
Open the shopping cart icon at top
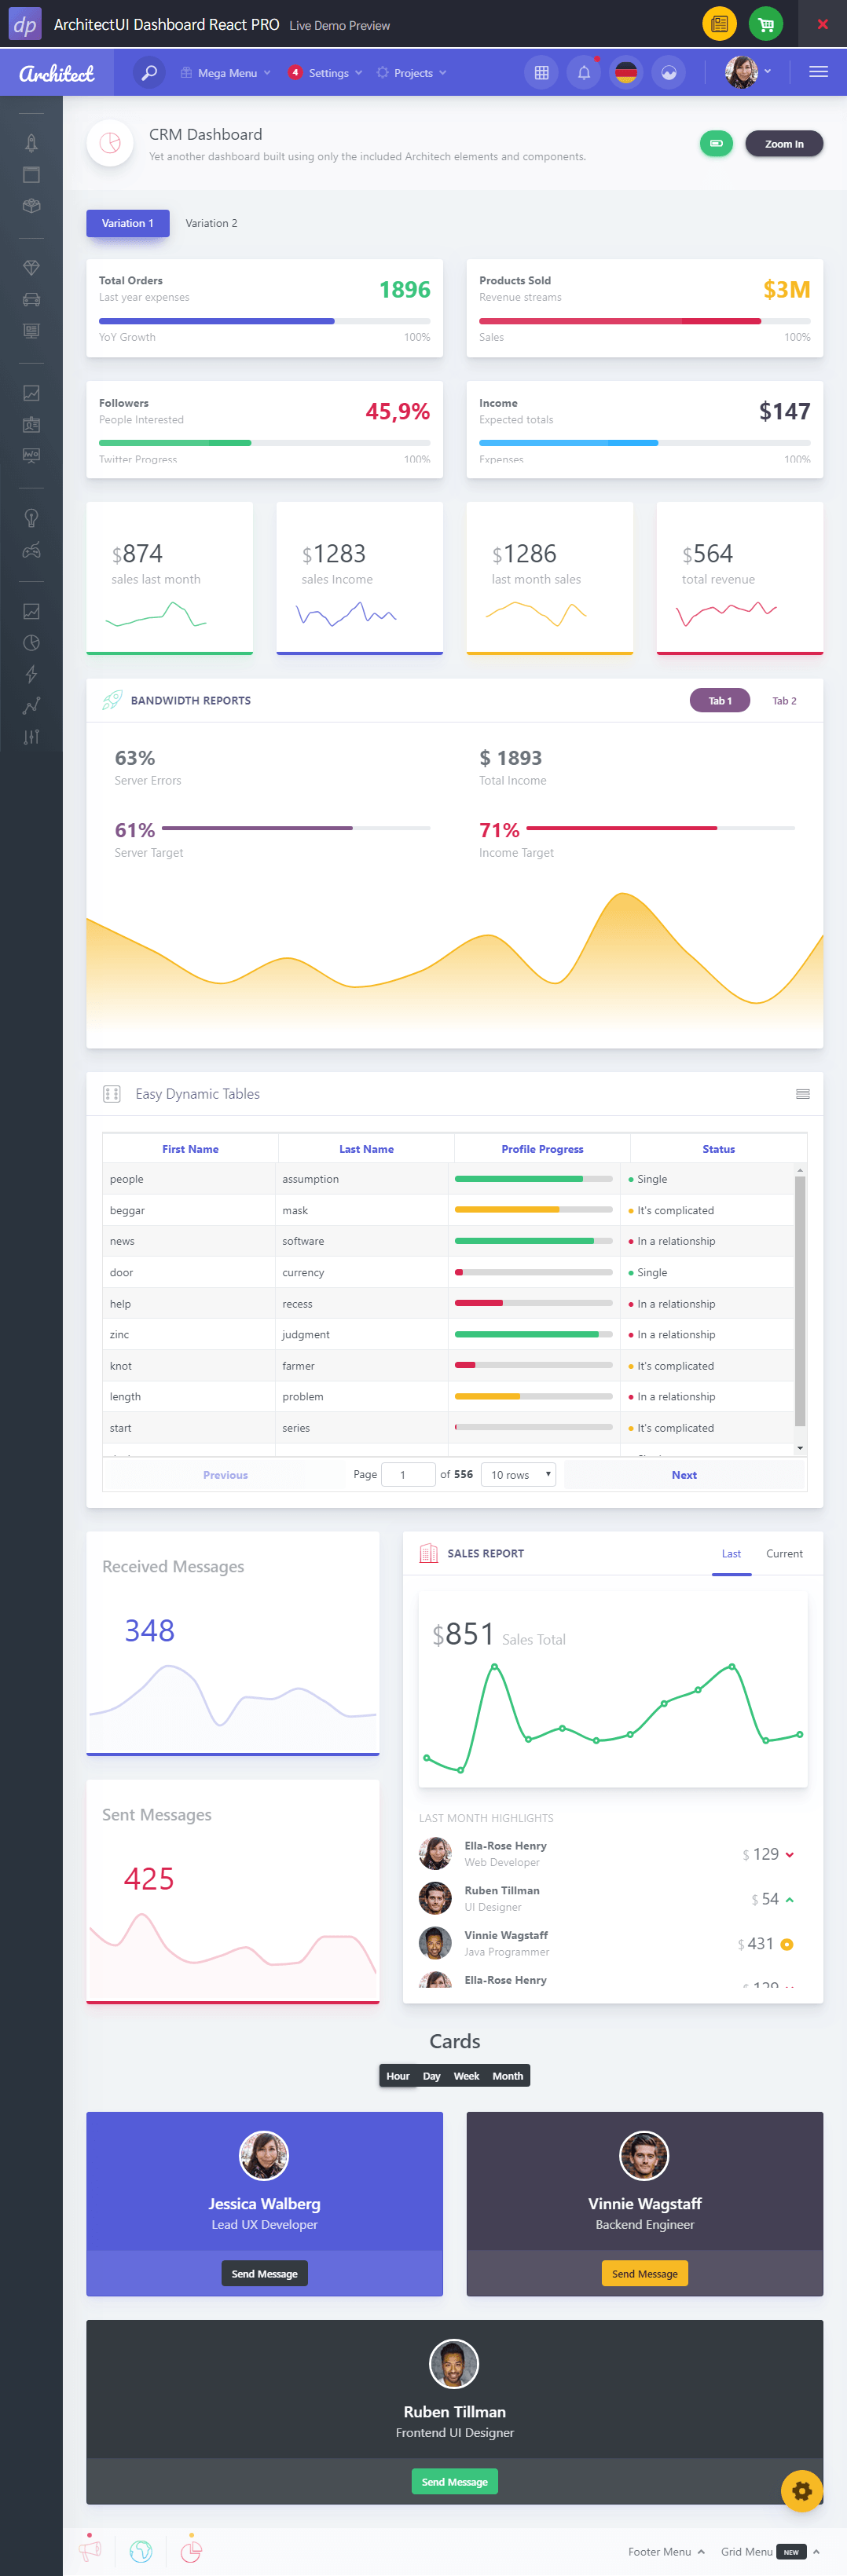point(765,24)
